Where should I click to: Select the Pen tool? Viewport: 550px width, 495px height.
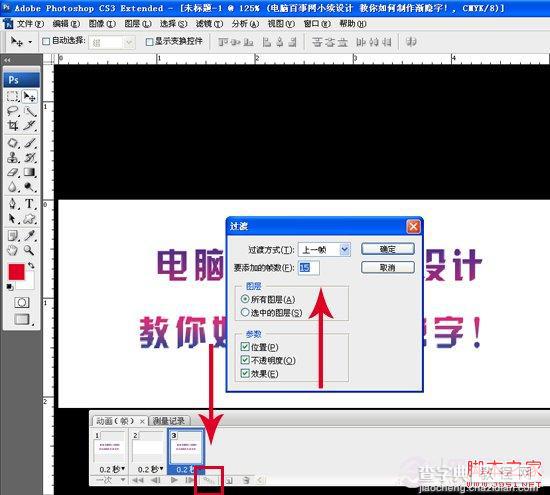[13, 204]
